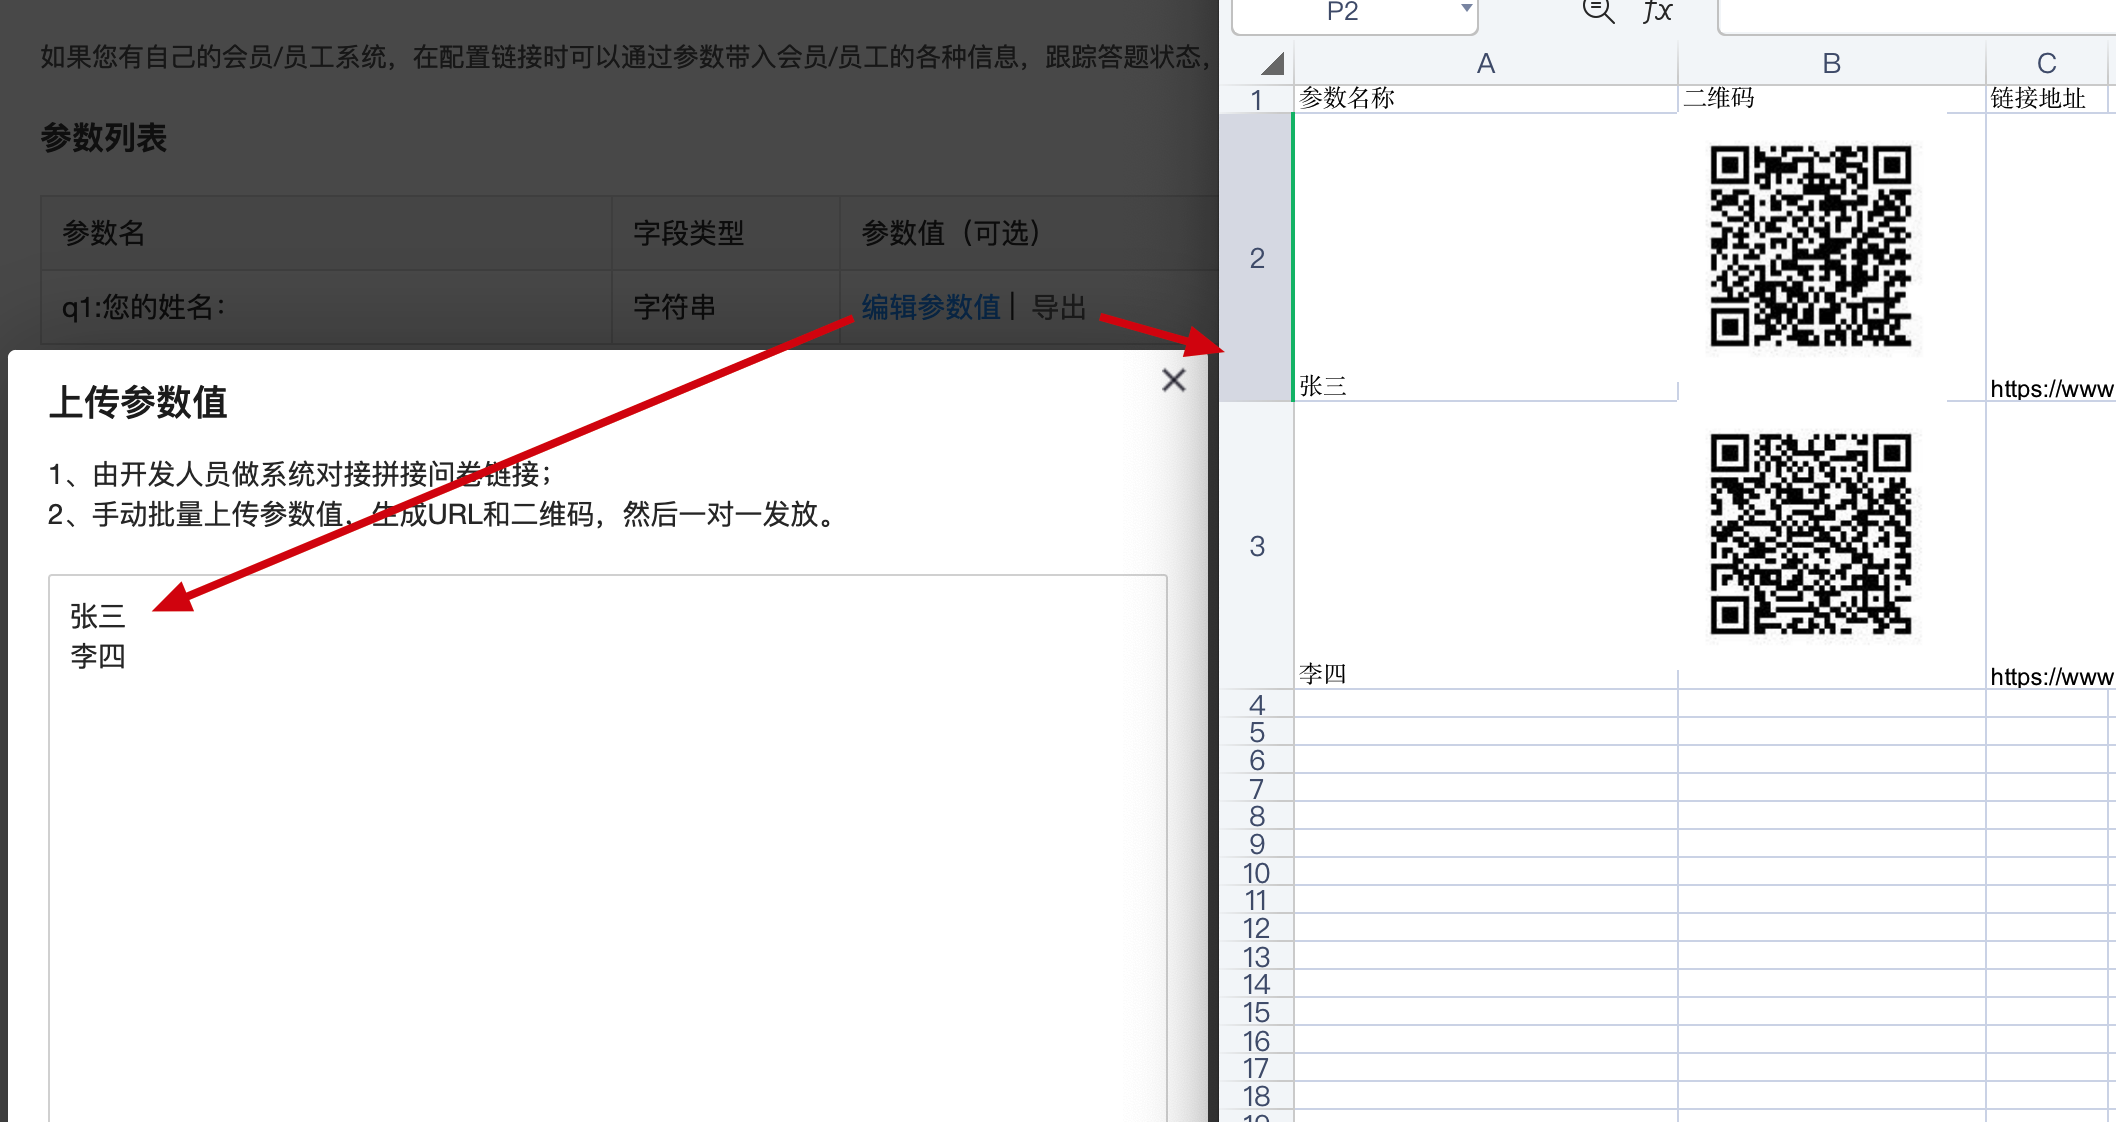Click cell containing 二维码

click(x=1831, y=98)
